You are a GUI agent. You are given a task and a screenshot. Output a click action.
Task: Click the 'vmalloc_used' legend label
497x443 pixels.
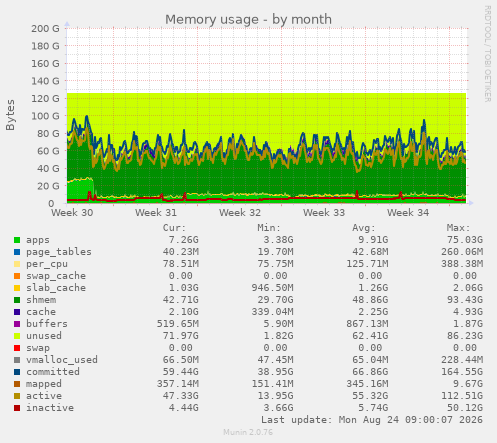coord(62,360)
